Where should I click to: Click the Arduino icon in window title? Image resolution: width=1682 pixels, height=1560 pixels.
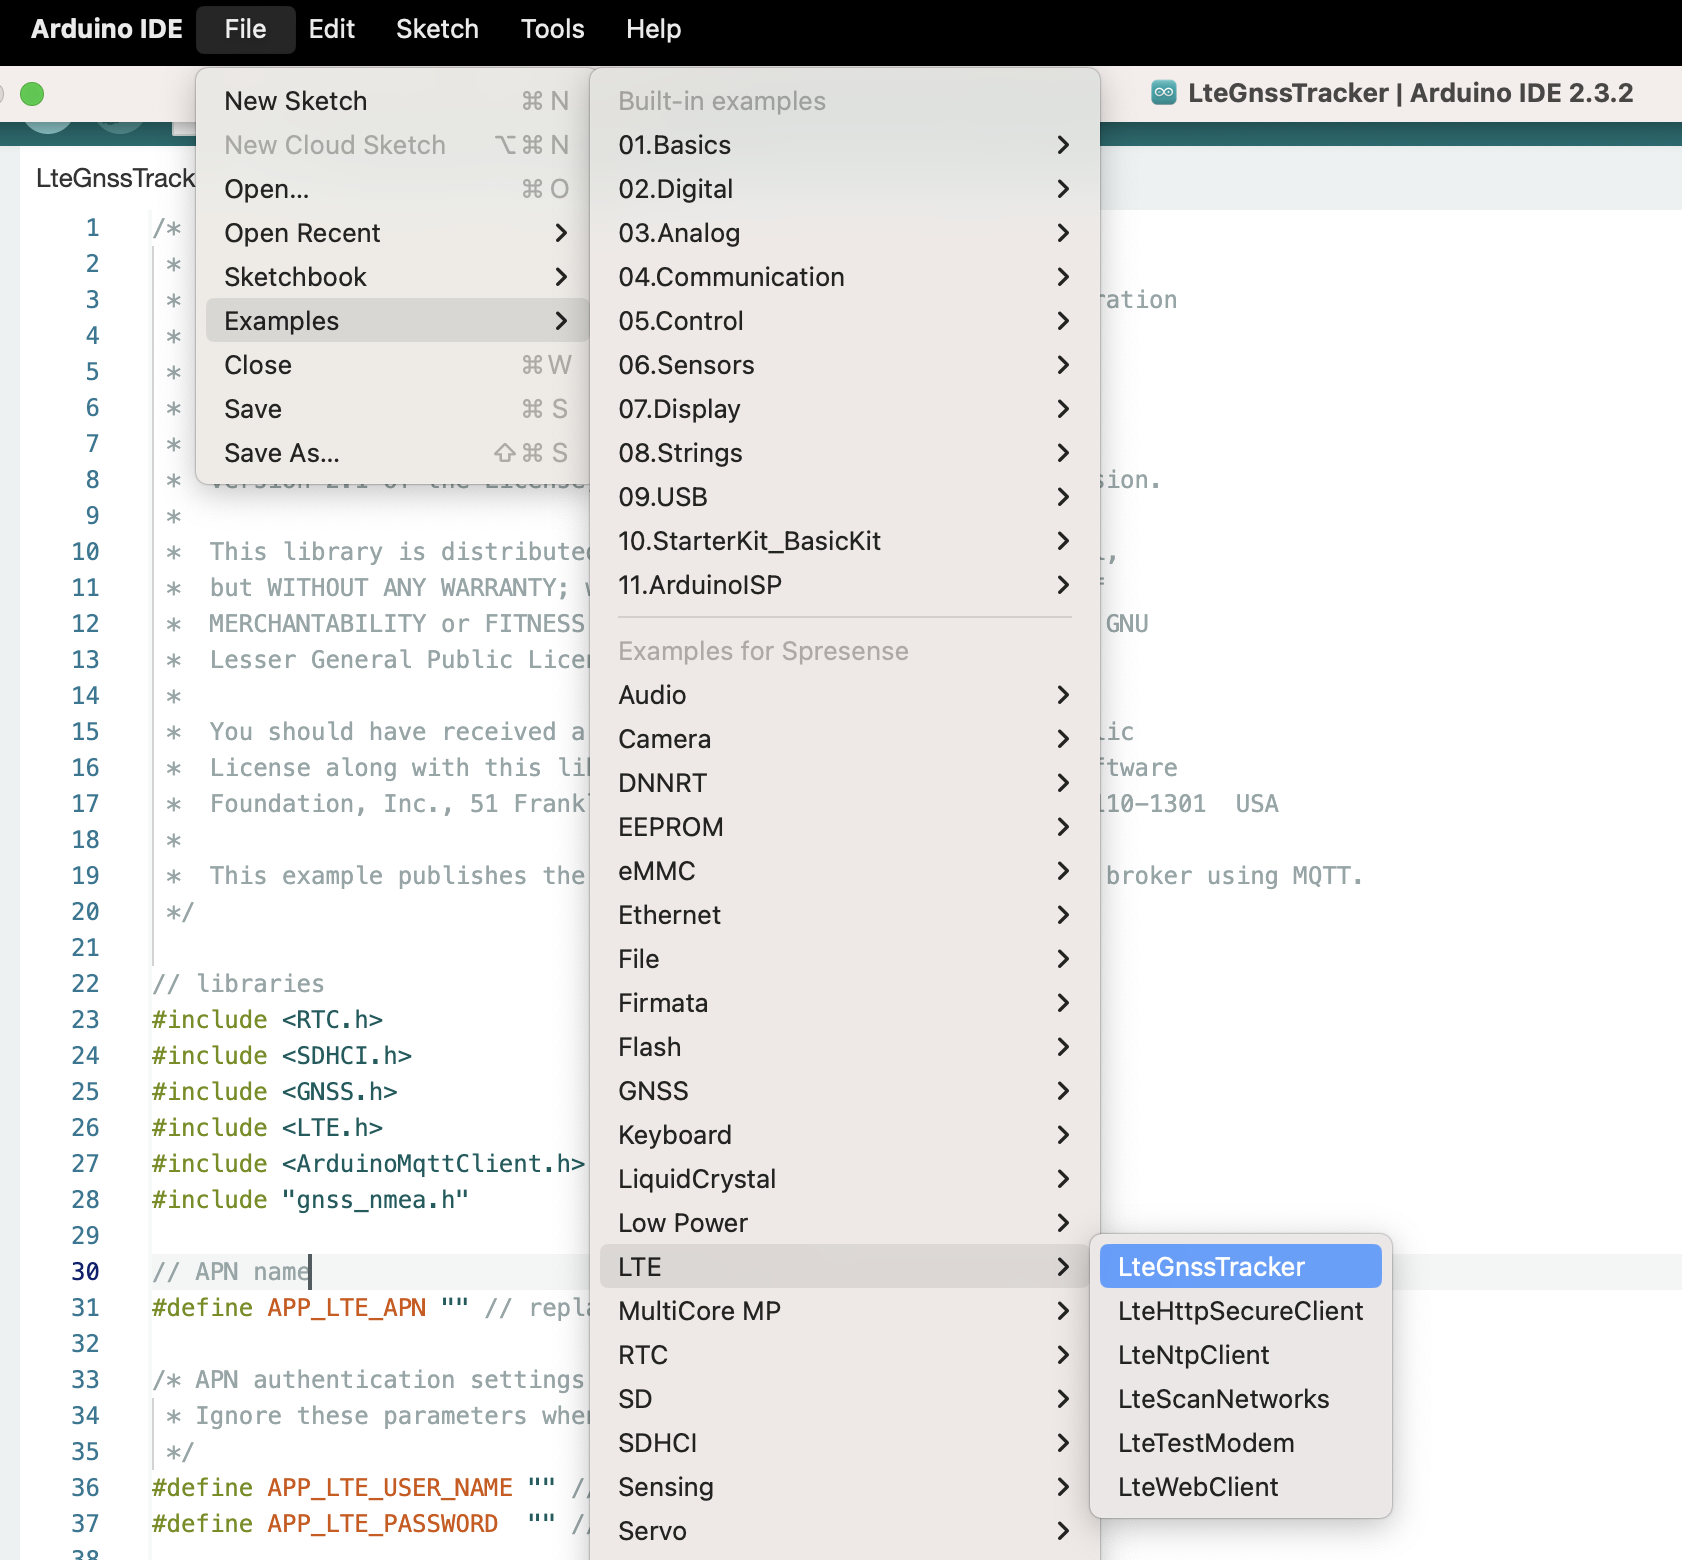(x=1163, y=93)
